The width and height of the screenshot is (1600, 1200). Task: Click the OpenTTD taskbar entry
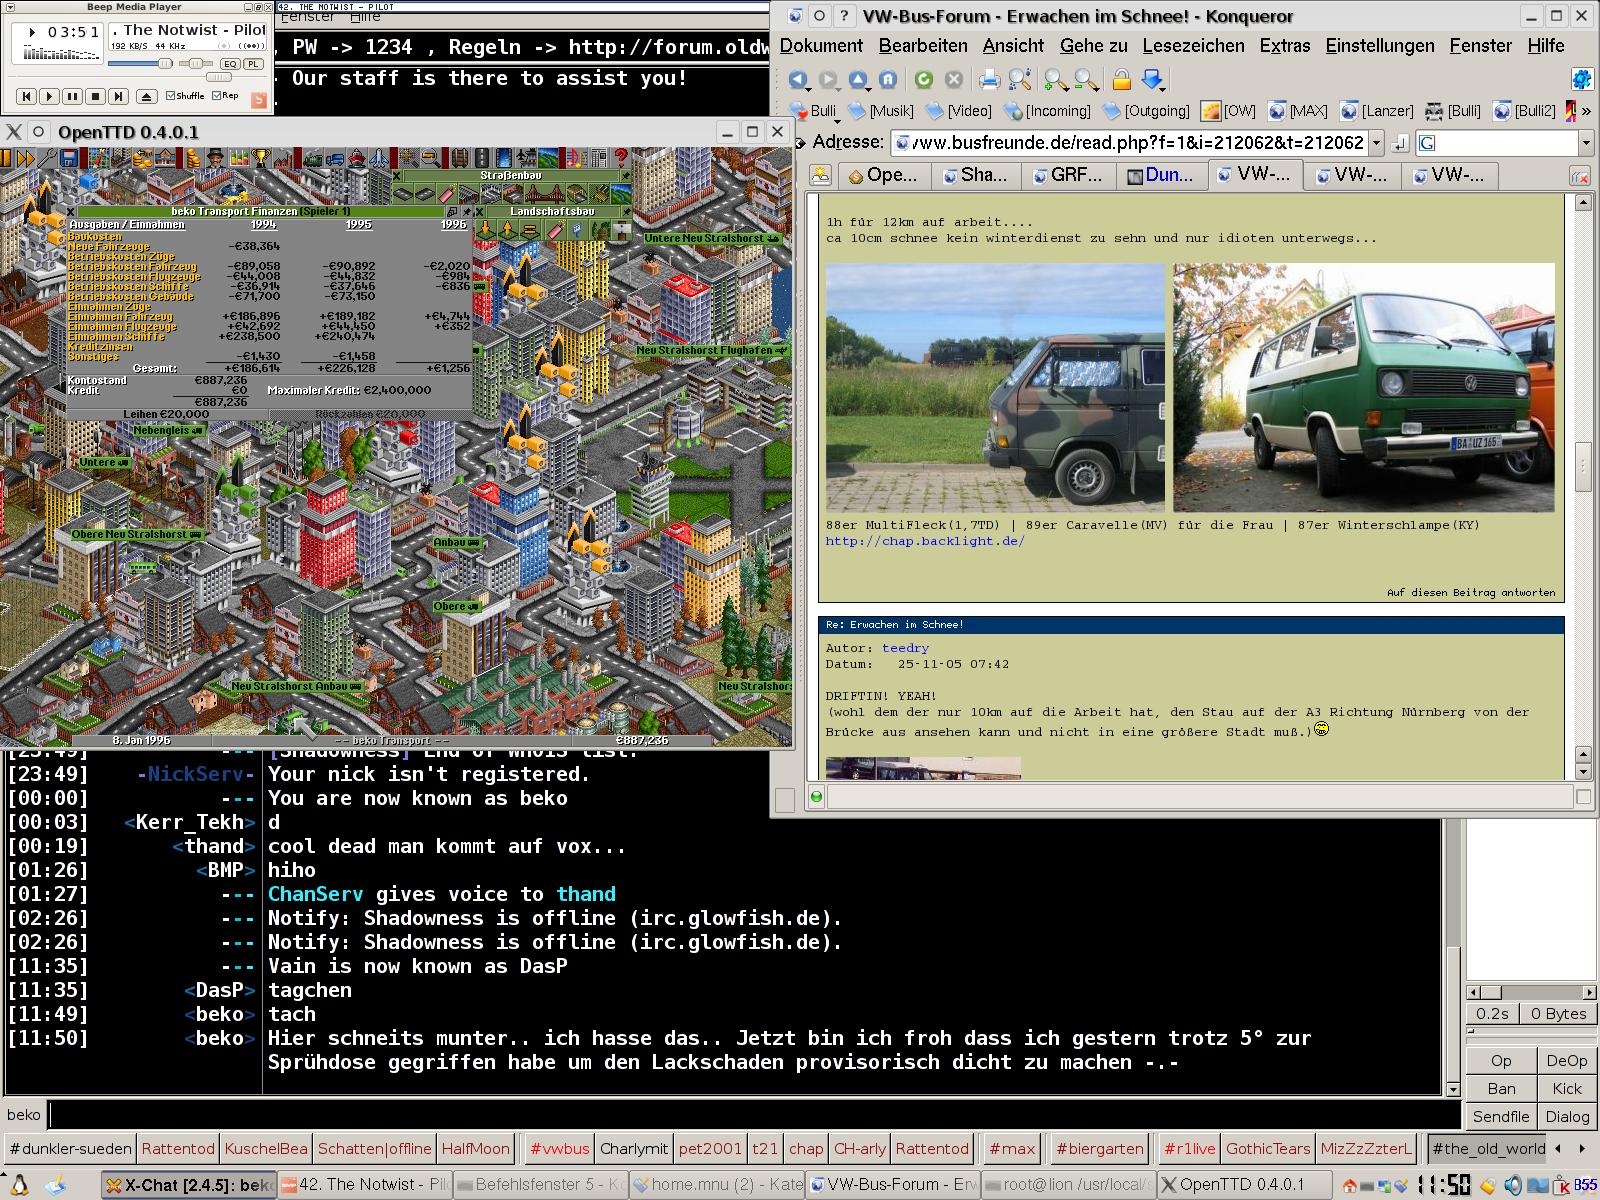[x=1245, y=1185]
